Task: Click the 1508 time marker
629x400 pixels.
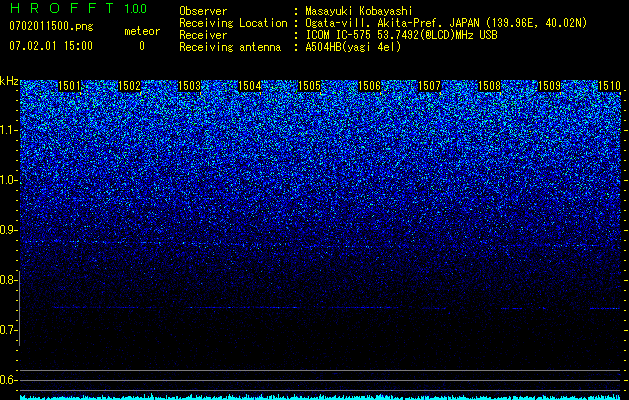Action: 489,86
